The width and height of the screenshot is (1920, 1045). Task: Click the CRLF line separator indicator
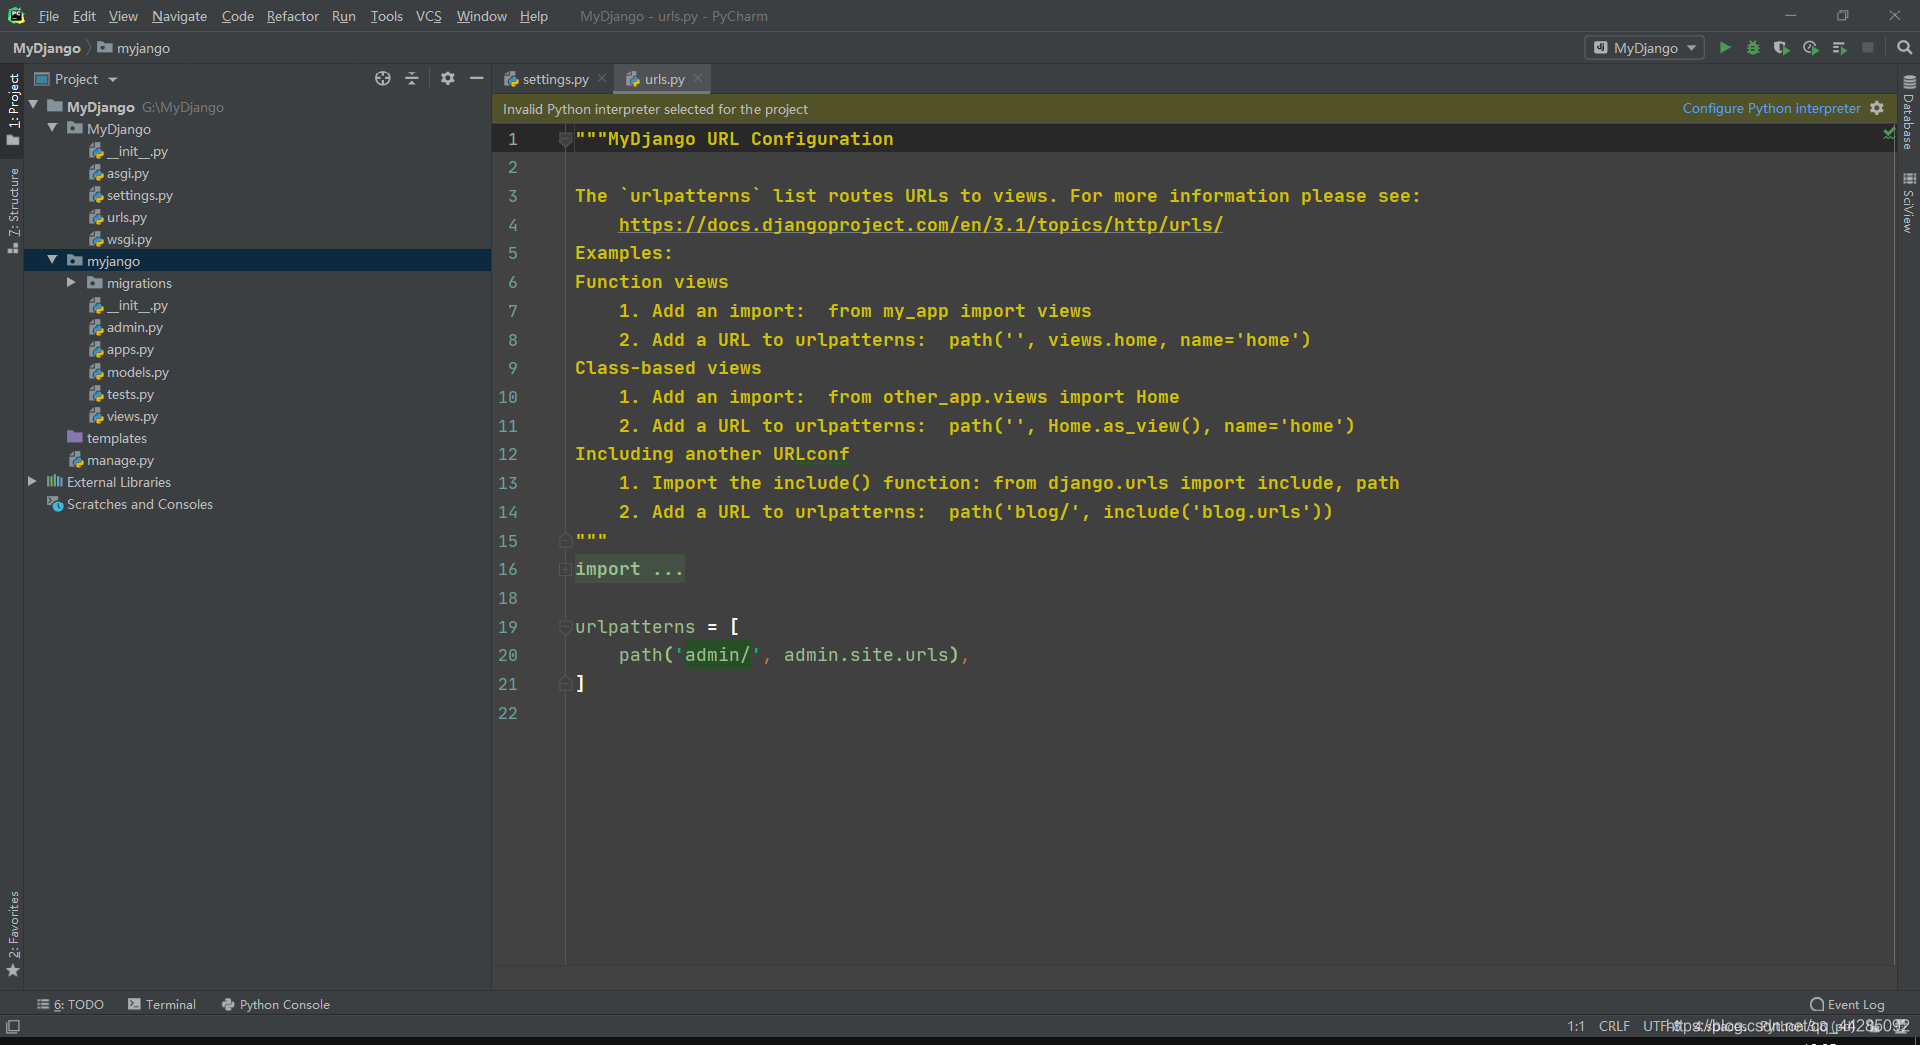[x=1614, y=1026]
